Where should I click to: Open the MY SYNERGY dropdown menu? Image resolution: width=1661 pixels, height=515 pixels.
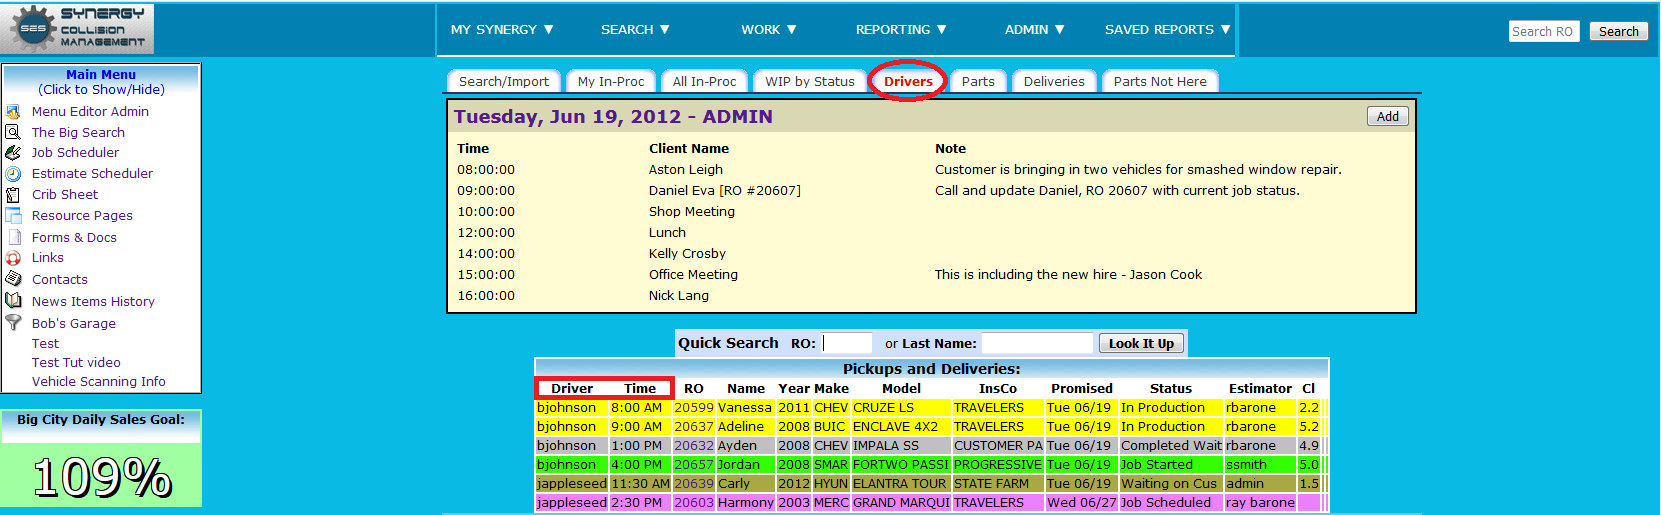click(502, 30)
